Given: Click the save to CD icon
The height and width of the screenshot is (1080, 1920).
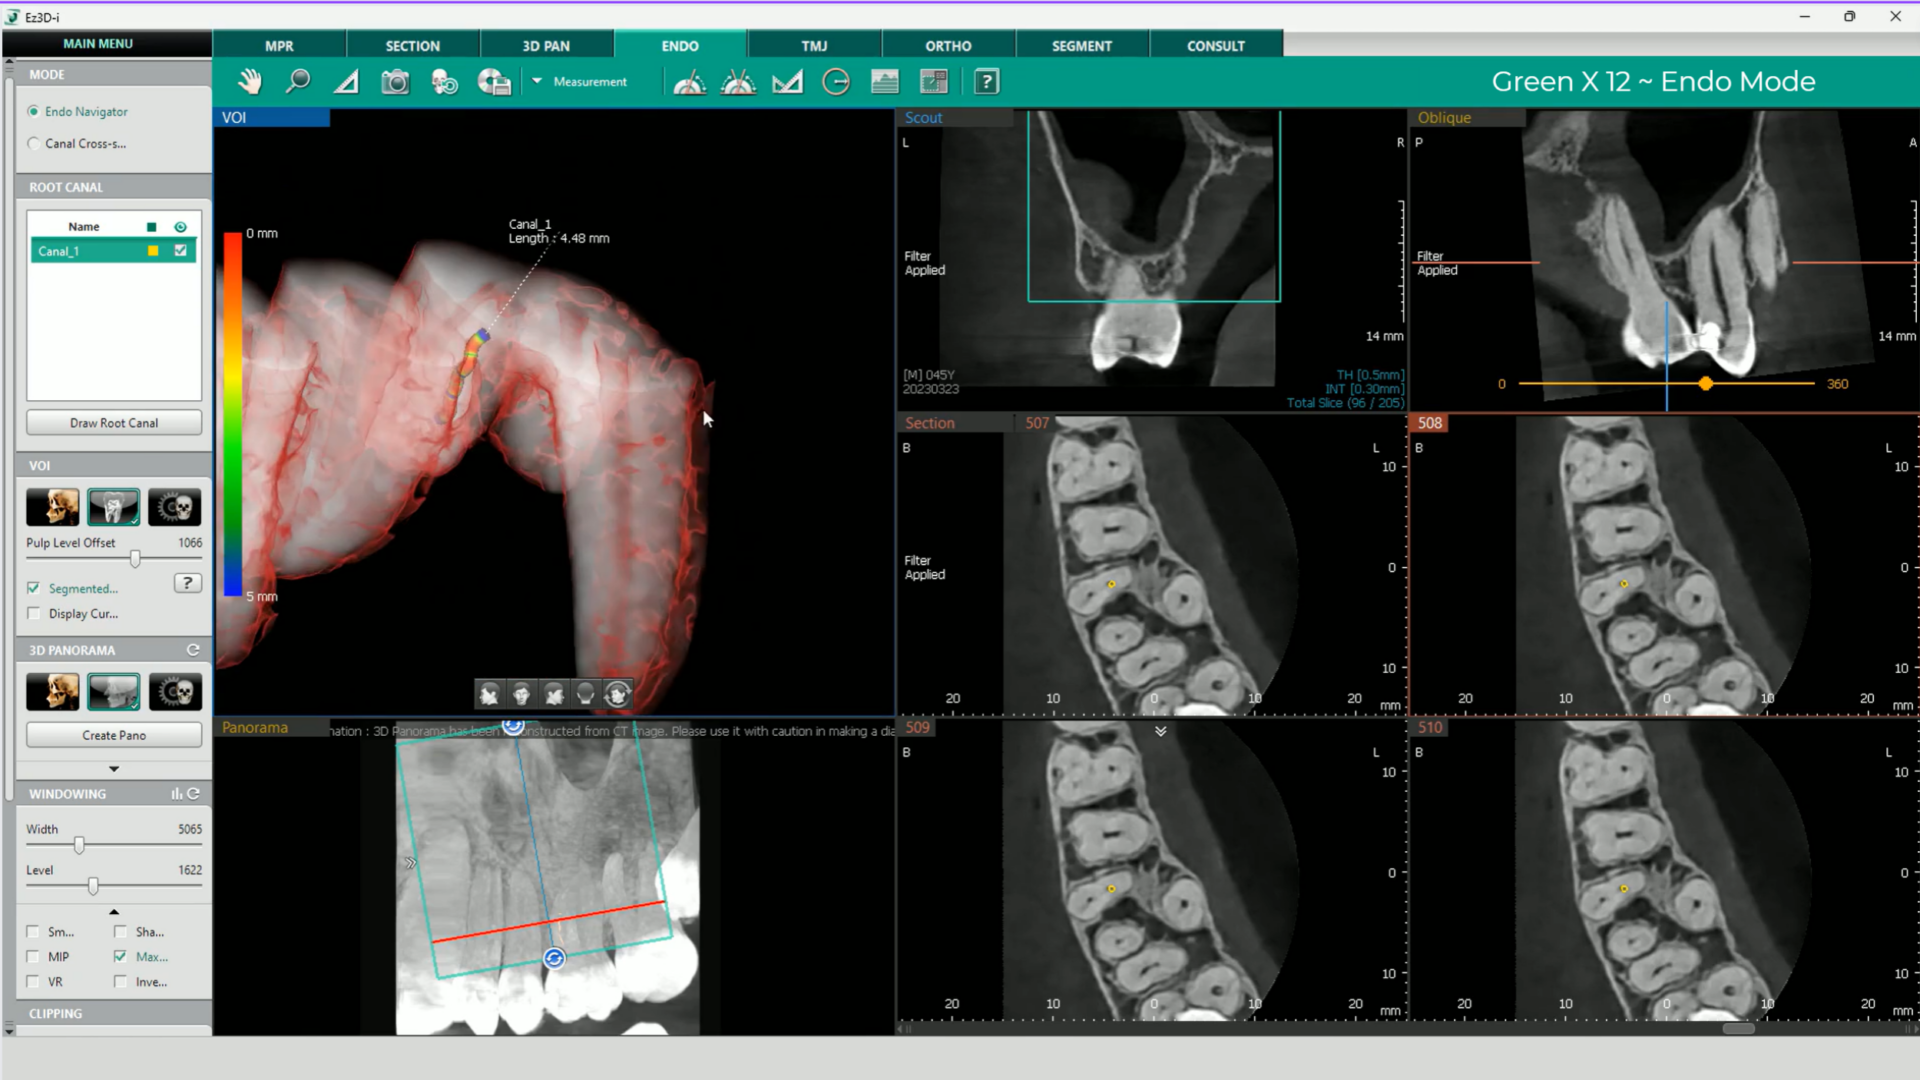Looking at the screenshot, I should click(x=493, y=82).
